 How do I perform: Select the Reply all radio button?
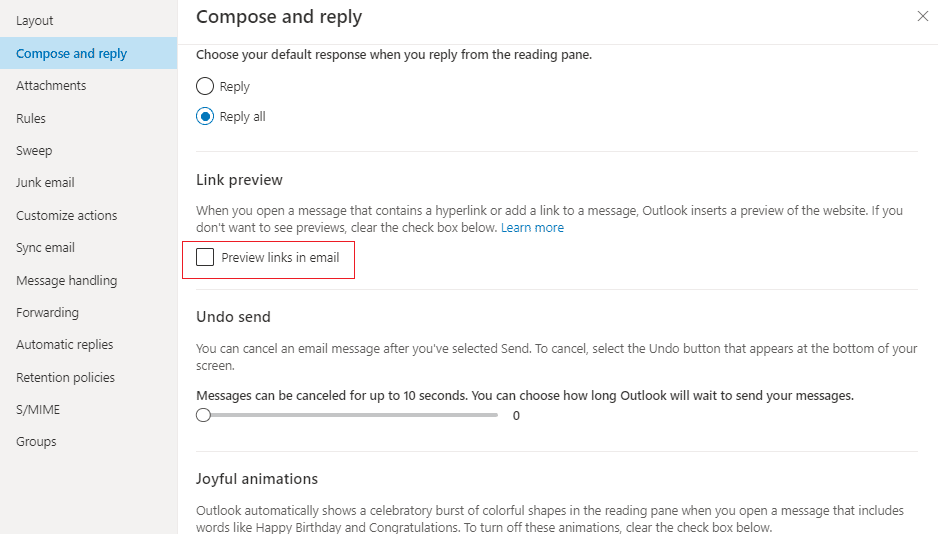click(x=205, y=117)
